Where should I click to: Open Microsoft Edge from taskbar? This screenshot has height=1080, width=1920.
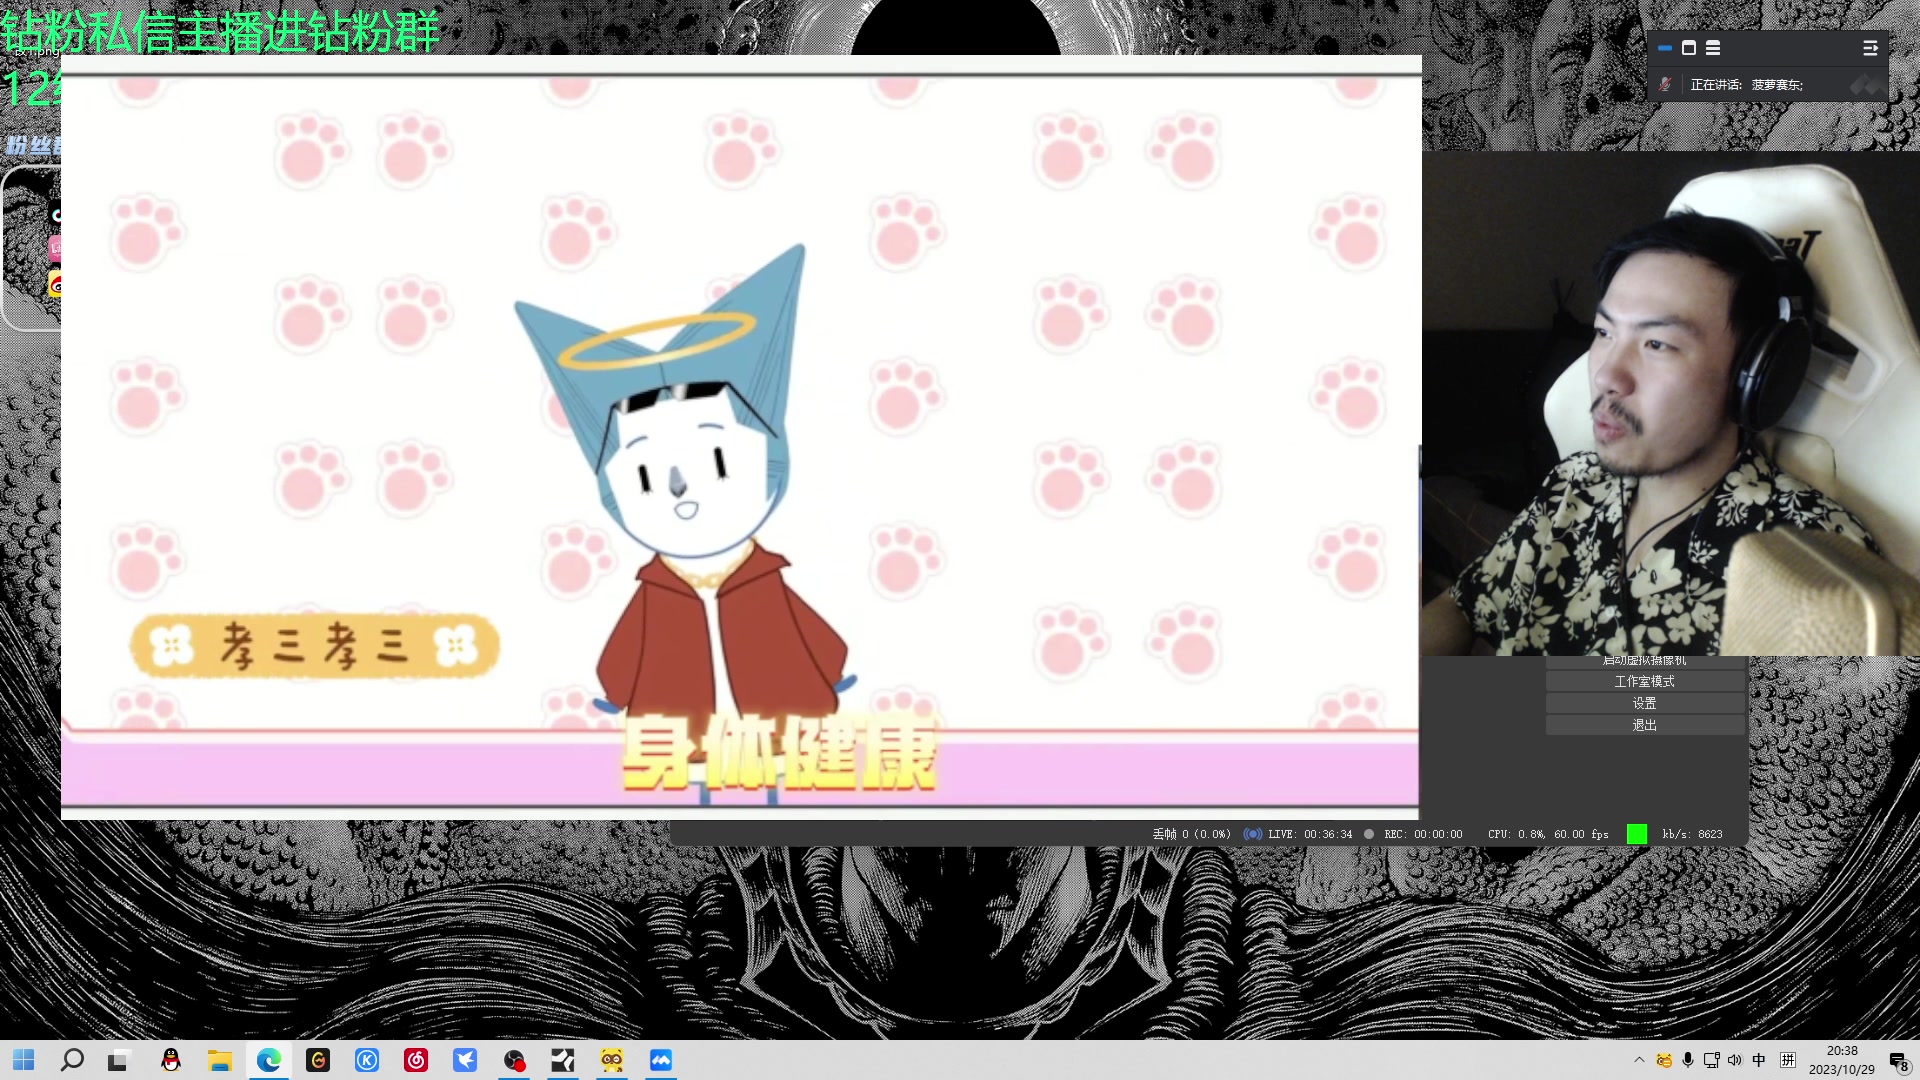click(x=269, y=1060)
